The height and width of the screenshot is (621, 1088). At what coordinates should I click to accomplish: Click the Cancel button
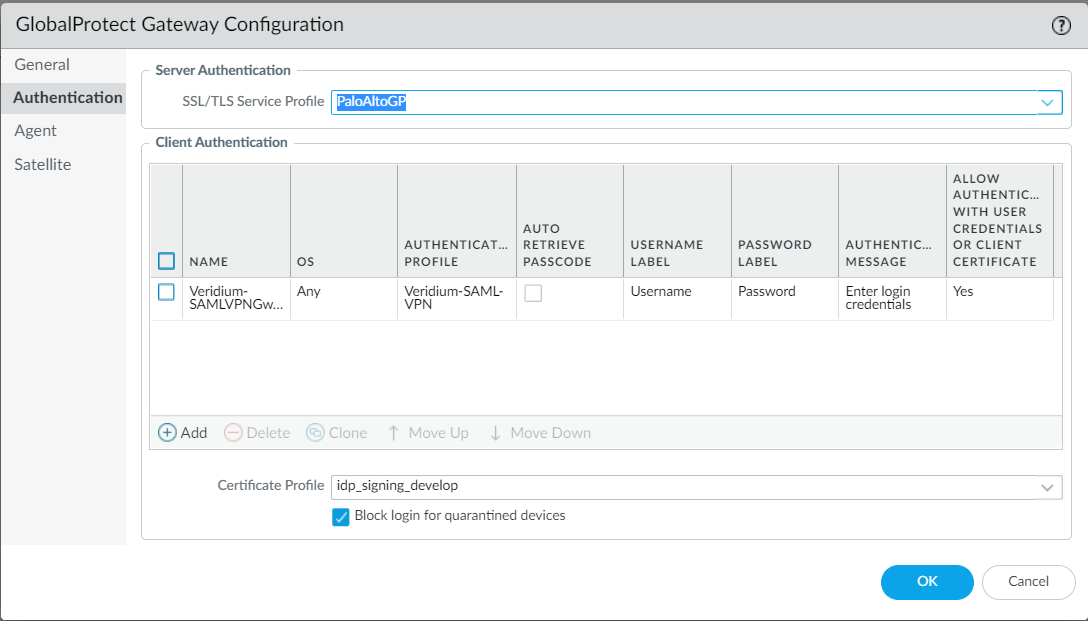[x=1028, y=582]
